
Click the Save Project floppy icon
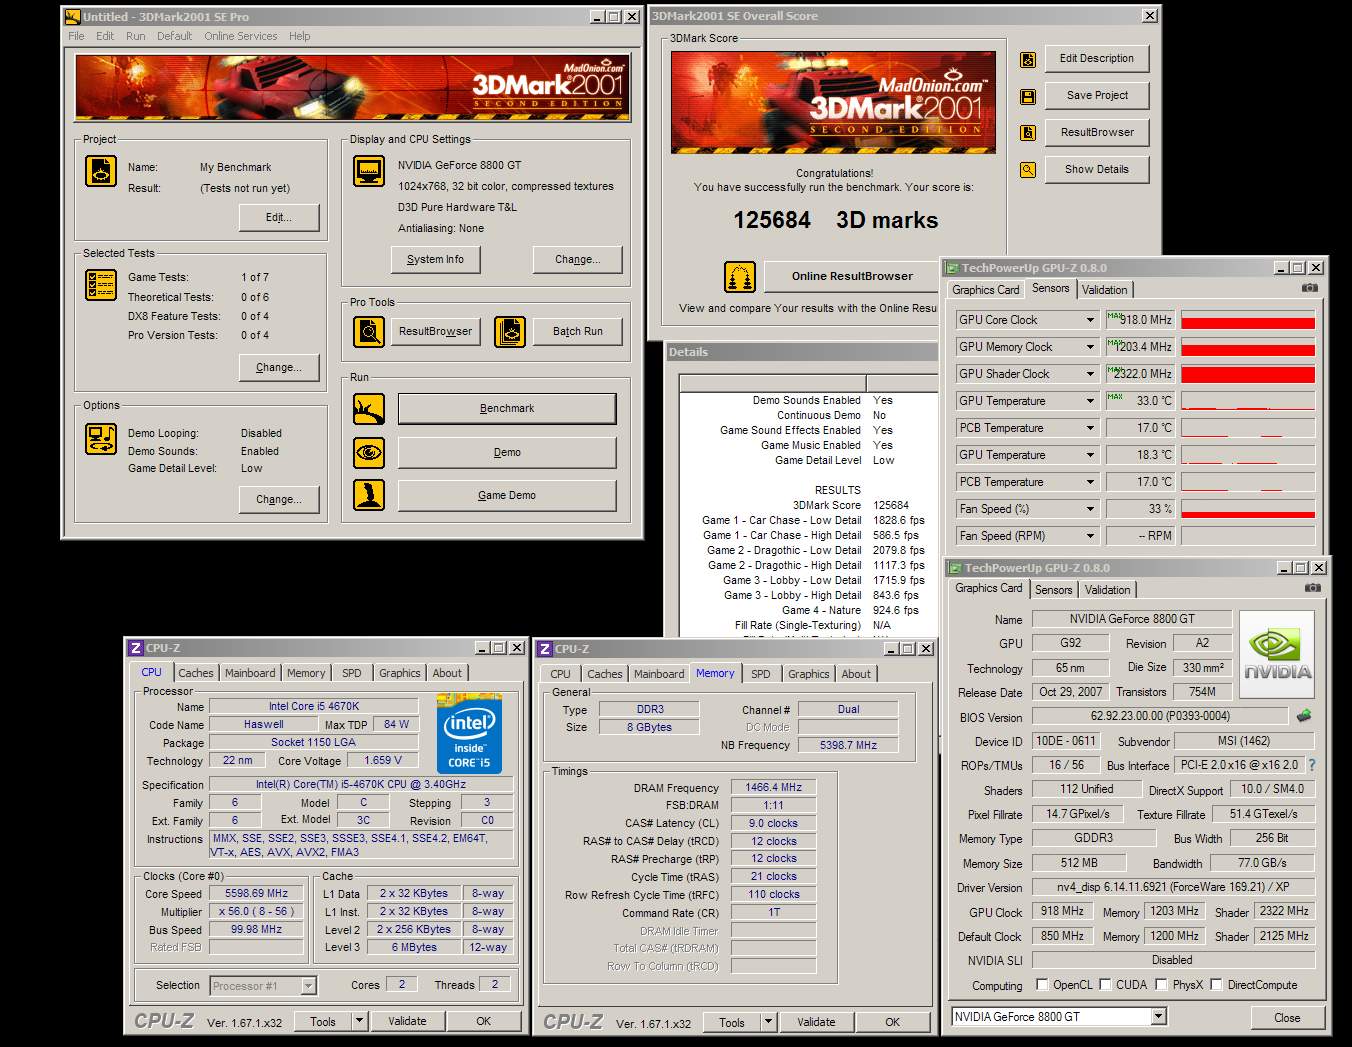1027,96
